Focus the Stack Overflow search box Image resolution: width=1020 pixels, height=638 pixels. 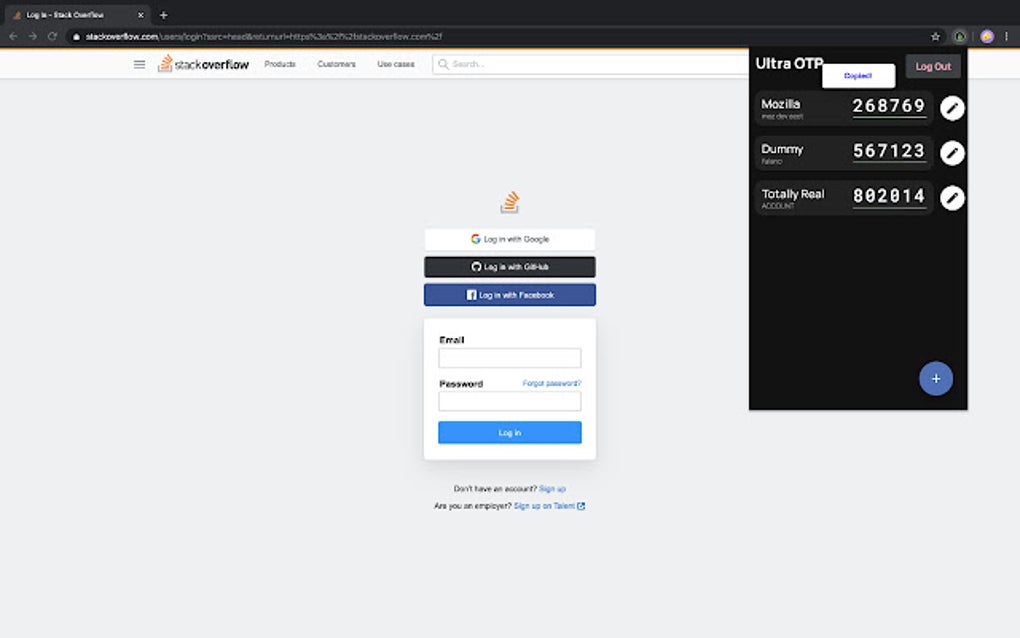[x=591, y=64]
